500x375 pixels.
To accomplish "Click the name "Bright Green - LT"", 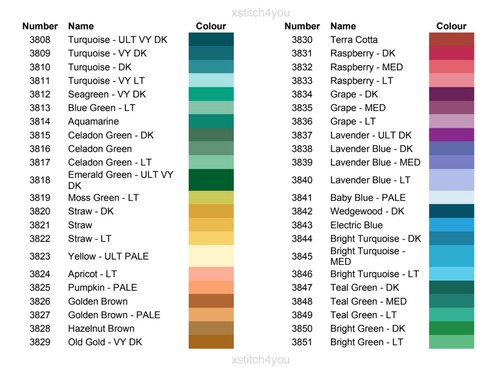I will [367, 342].
